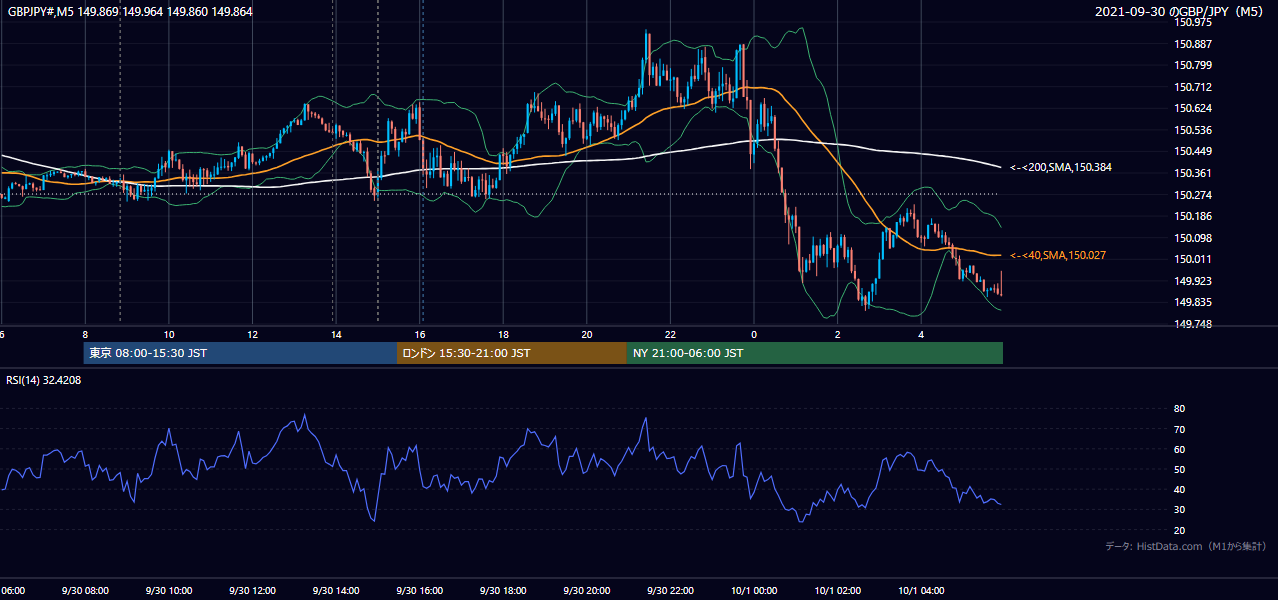The width and height of the screenshot is (1278, 600).
Task: Click hour 22 tick under price chart
Action: 670,334
